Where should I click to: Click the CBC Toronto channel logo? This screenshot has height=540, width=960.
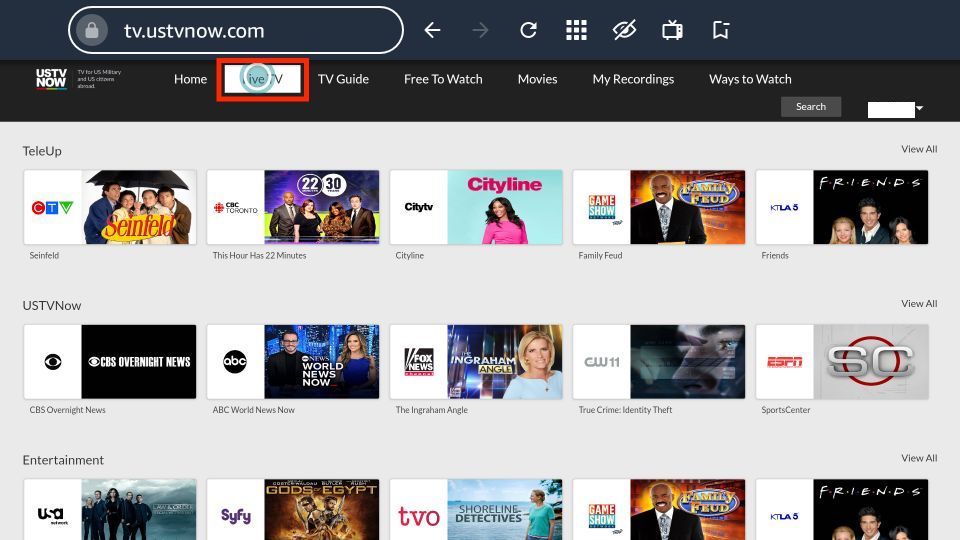point(236,208)
